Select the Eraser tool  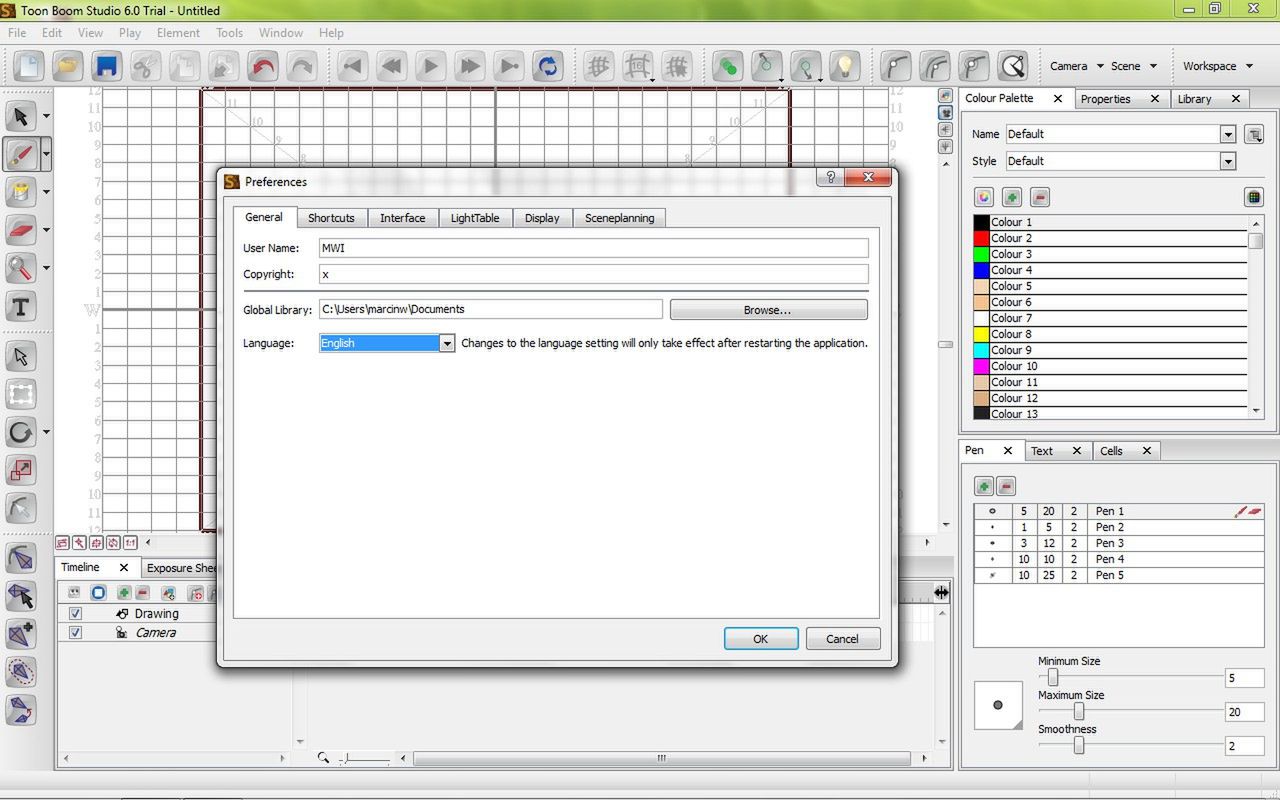20,230
